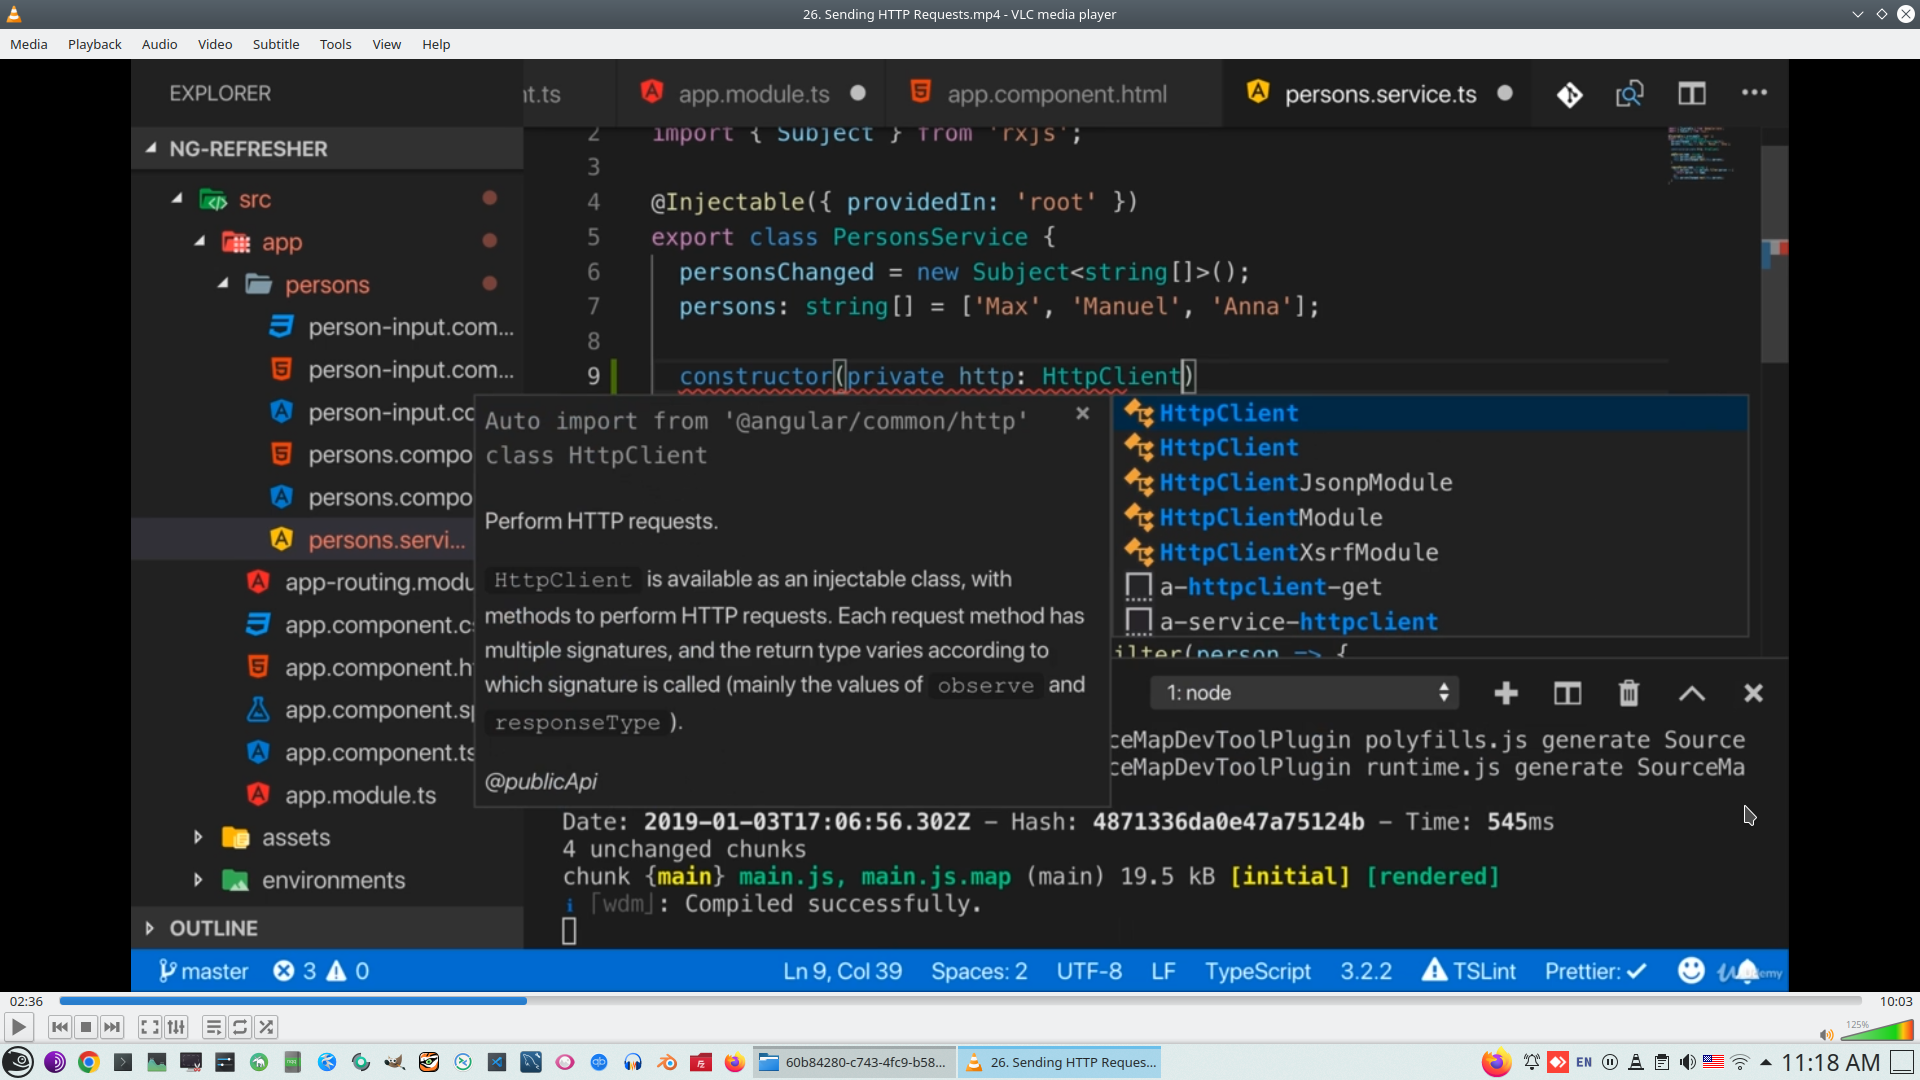This screenshot has width=1920, height=1080.
Task: Open Firefox from the taskbar
Action: [735, 1062]
